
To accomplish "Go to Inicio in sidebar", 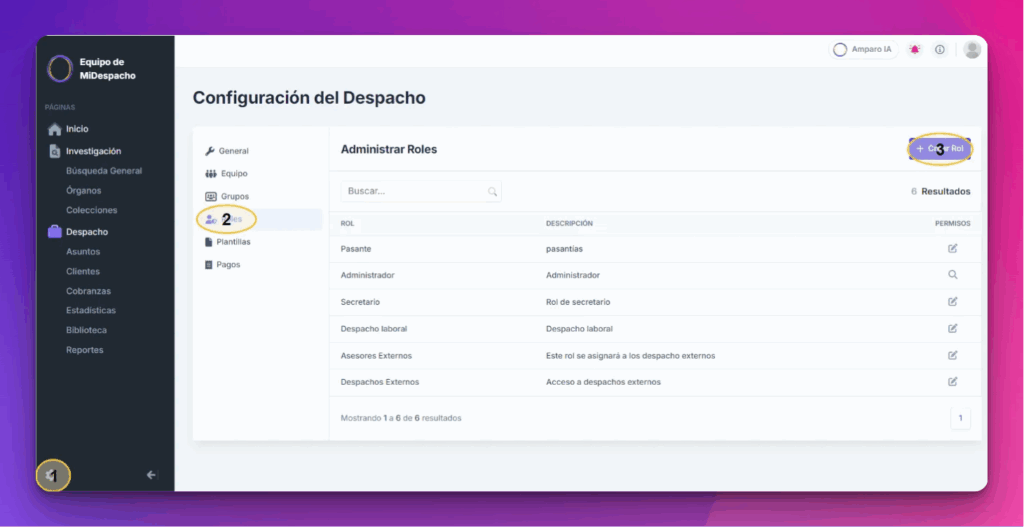I will (x=76, y=129).
